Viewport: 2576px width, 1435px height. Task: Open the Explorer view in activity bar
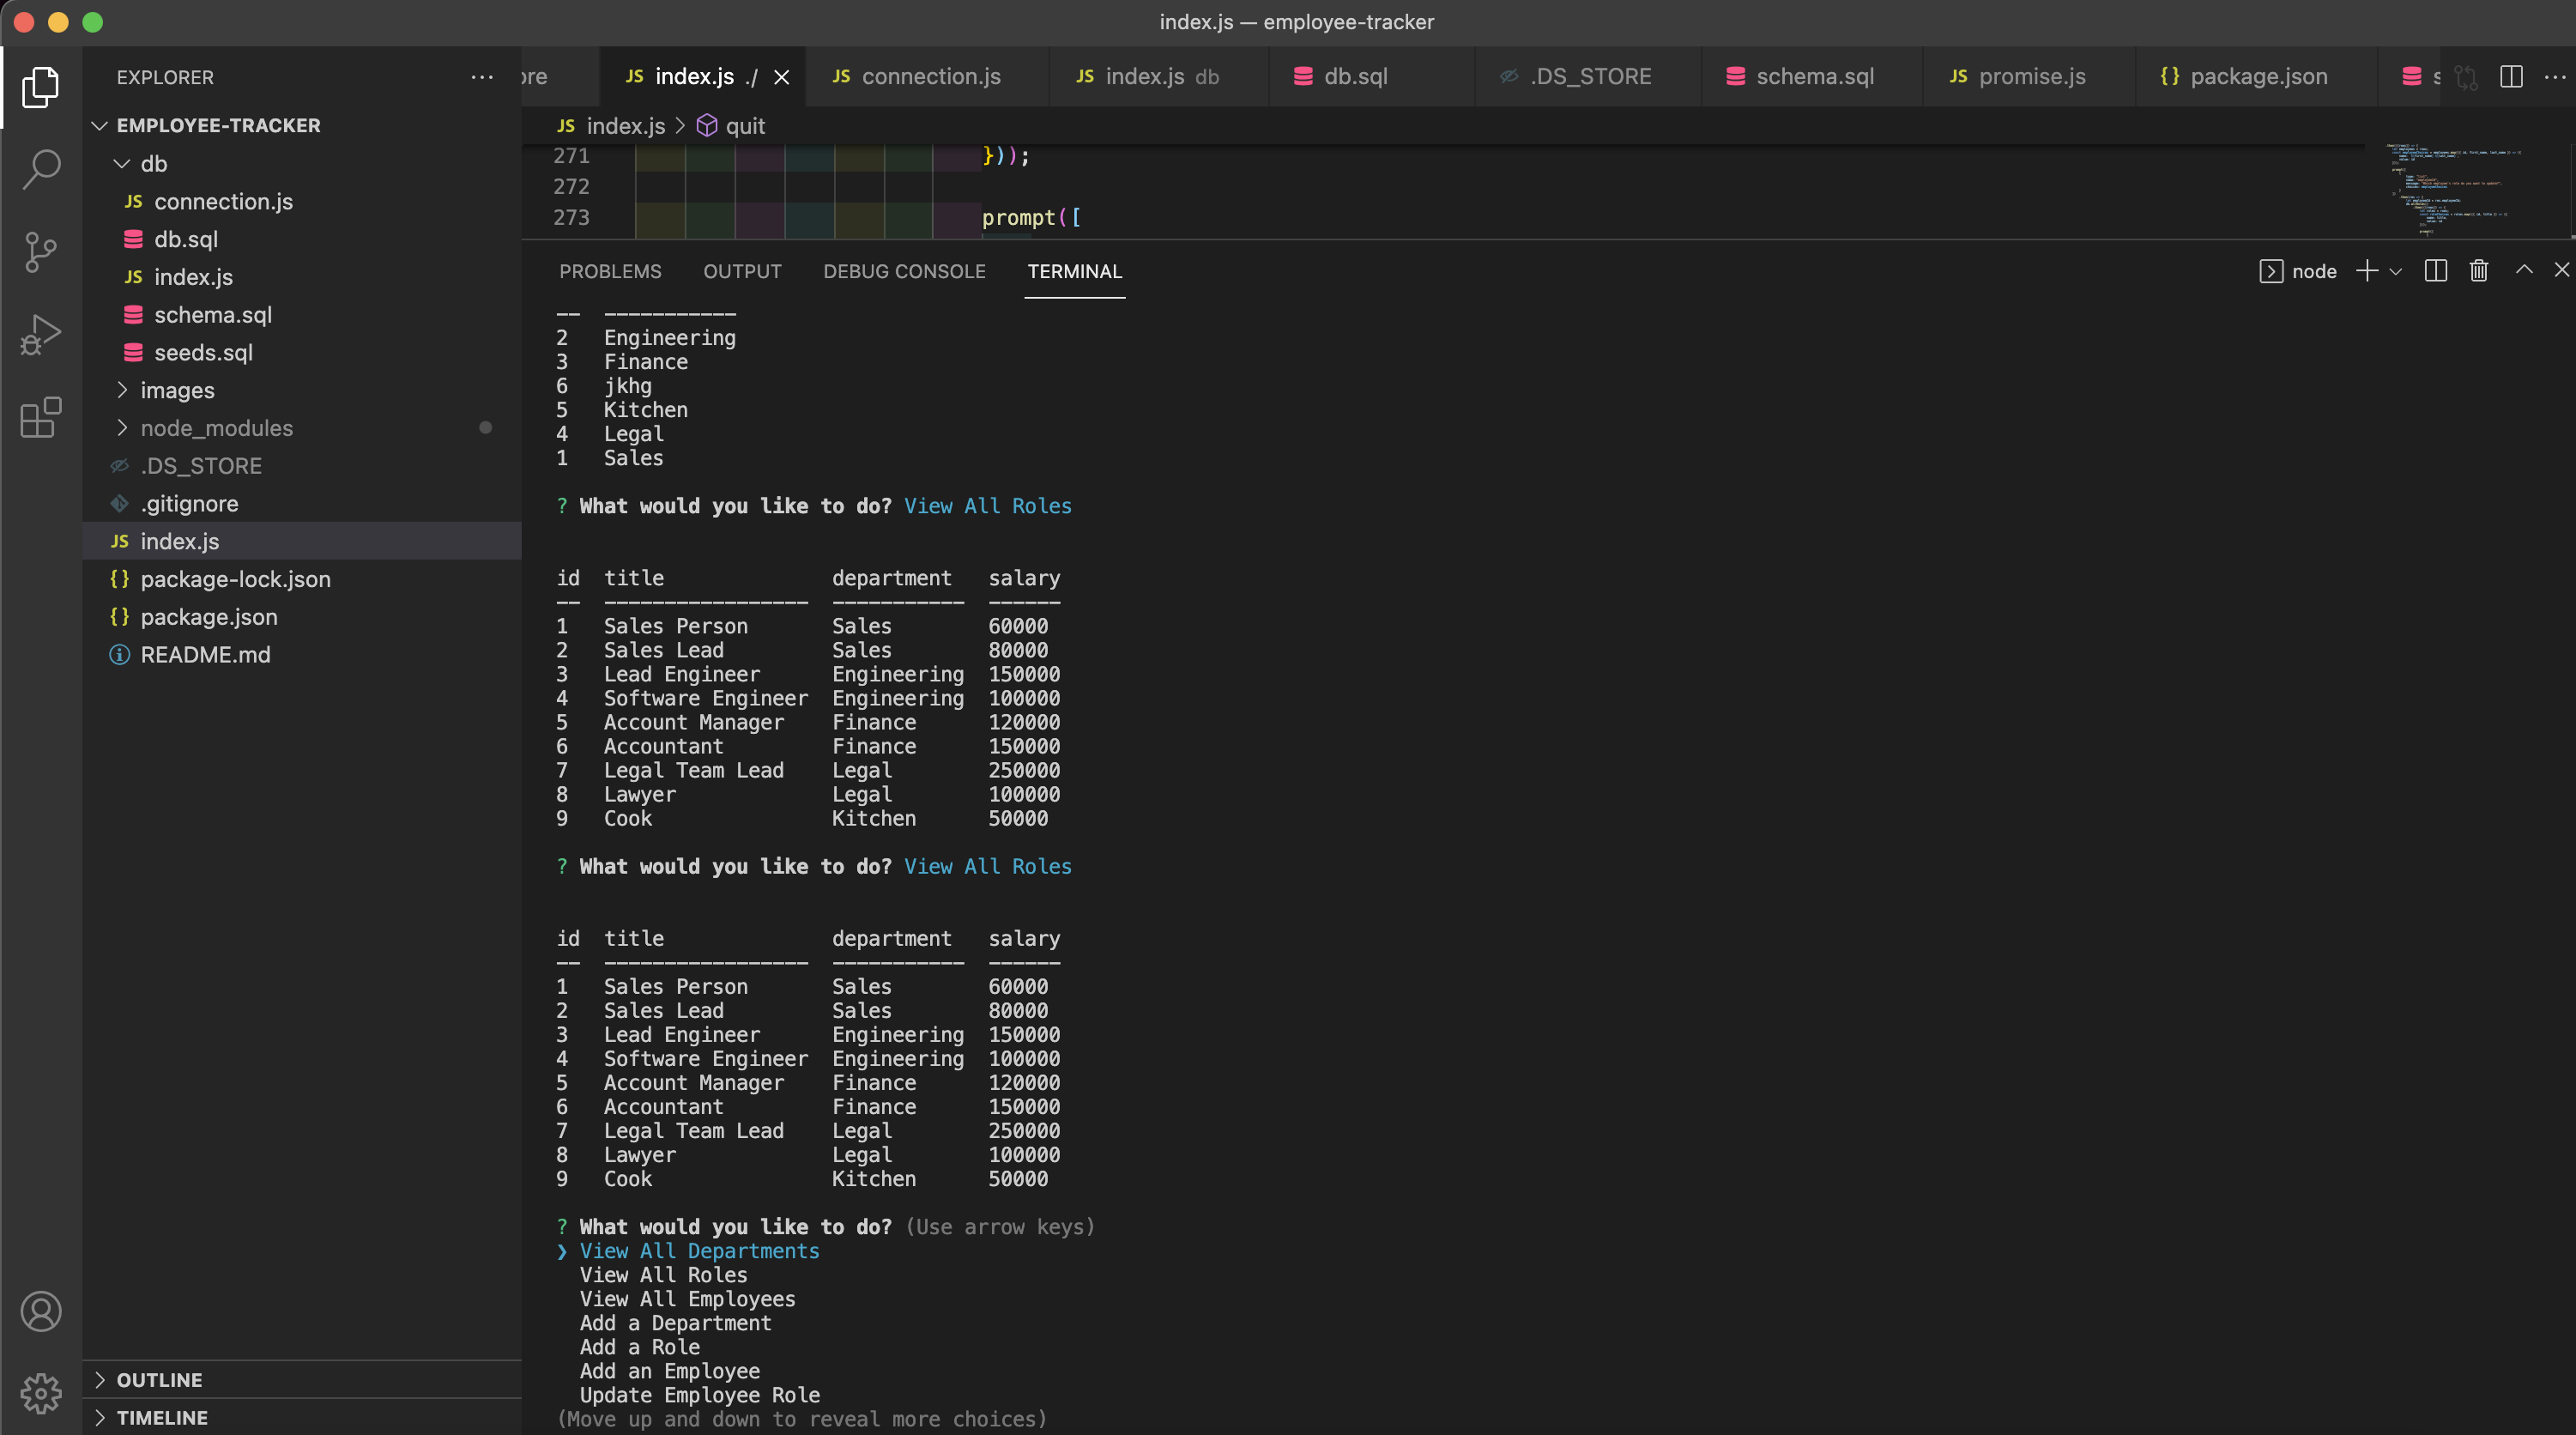[x=41, y=87]
